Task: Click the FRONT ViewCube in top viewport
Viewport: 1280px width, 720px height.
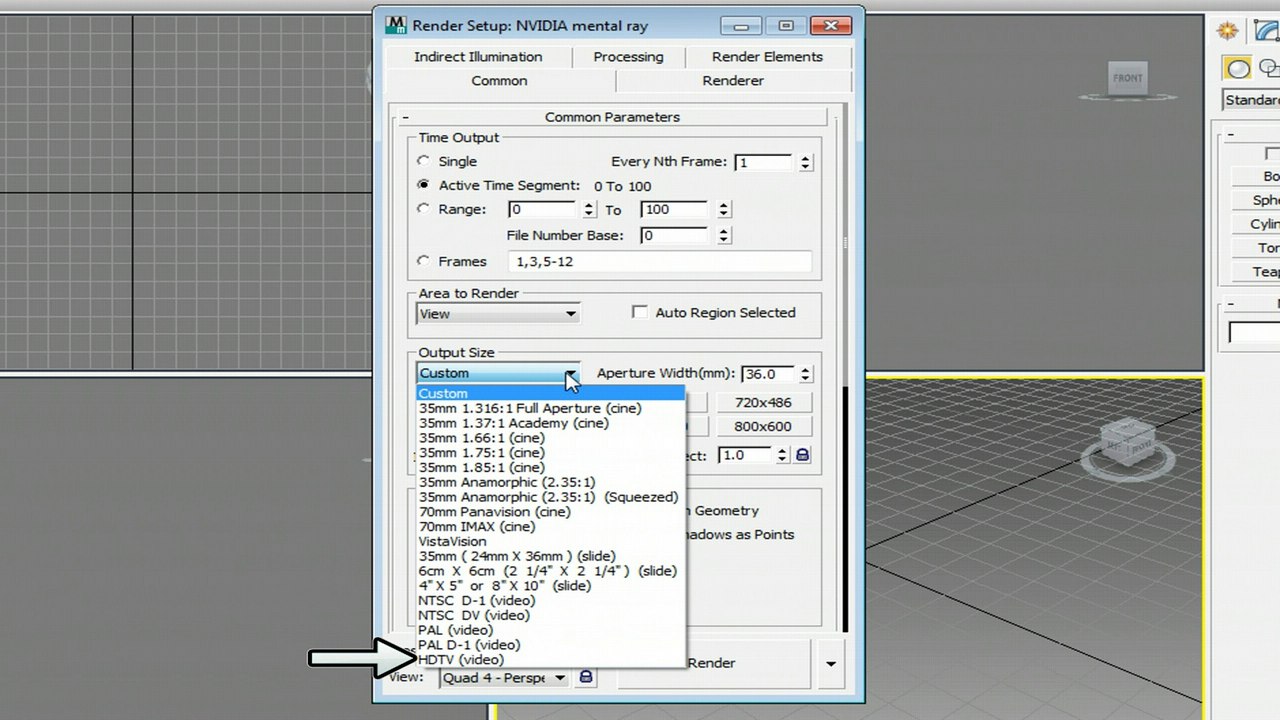Action: pyautogui.click(x=1127, y=78)
